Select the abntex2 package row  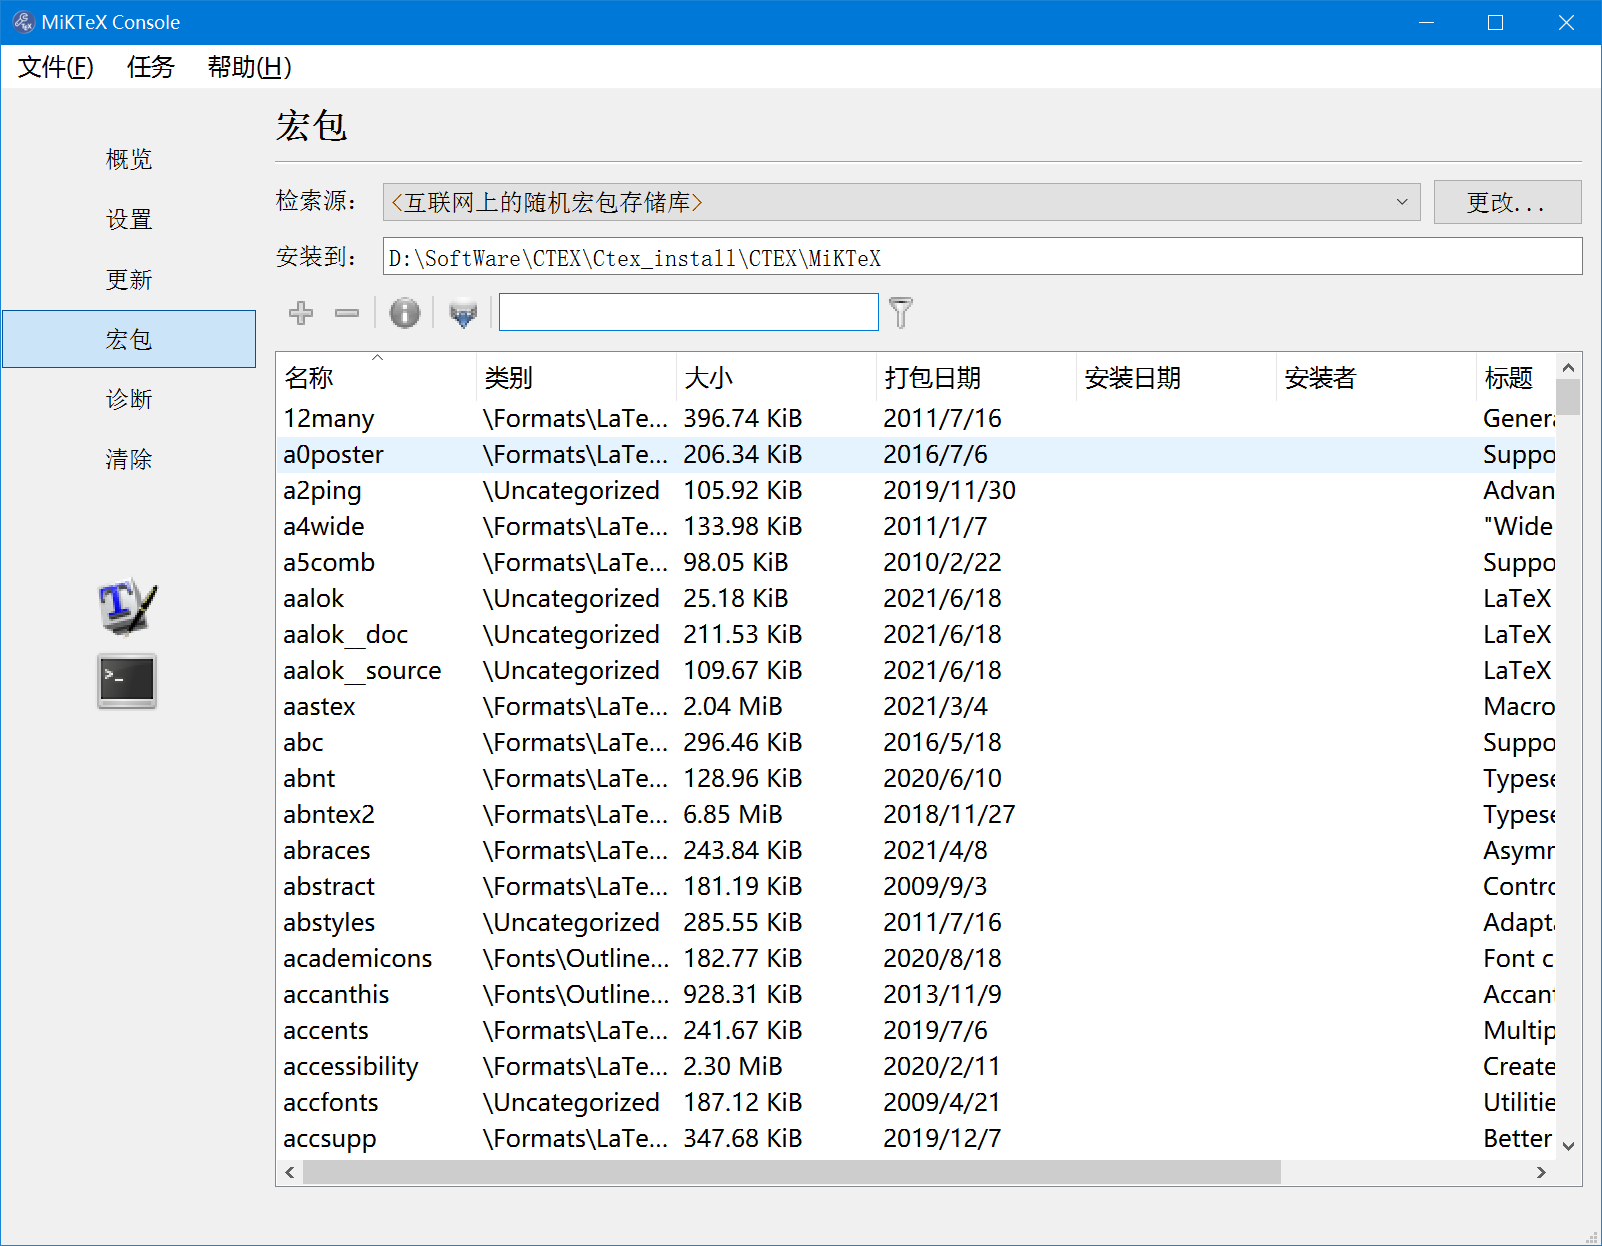pyautogui.click(x=916, y=814)
